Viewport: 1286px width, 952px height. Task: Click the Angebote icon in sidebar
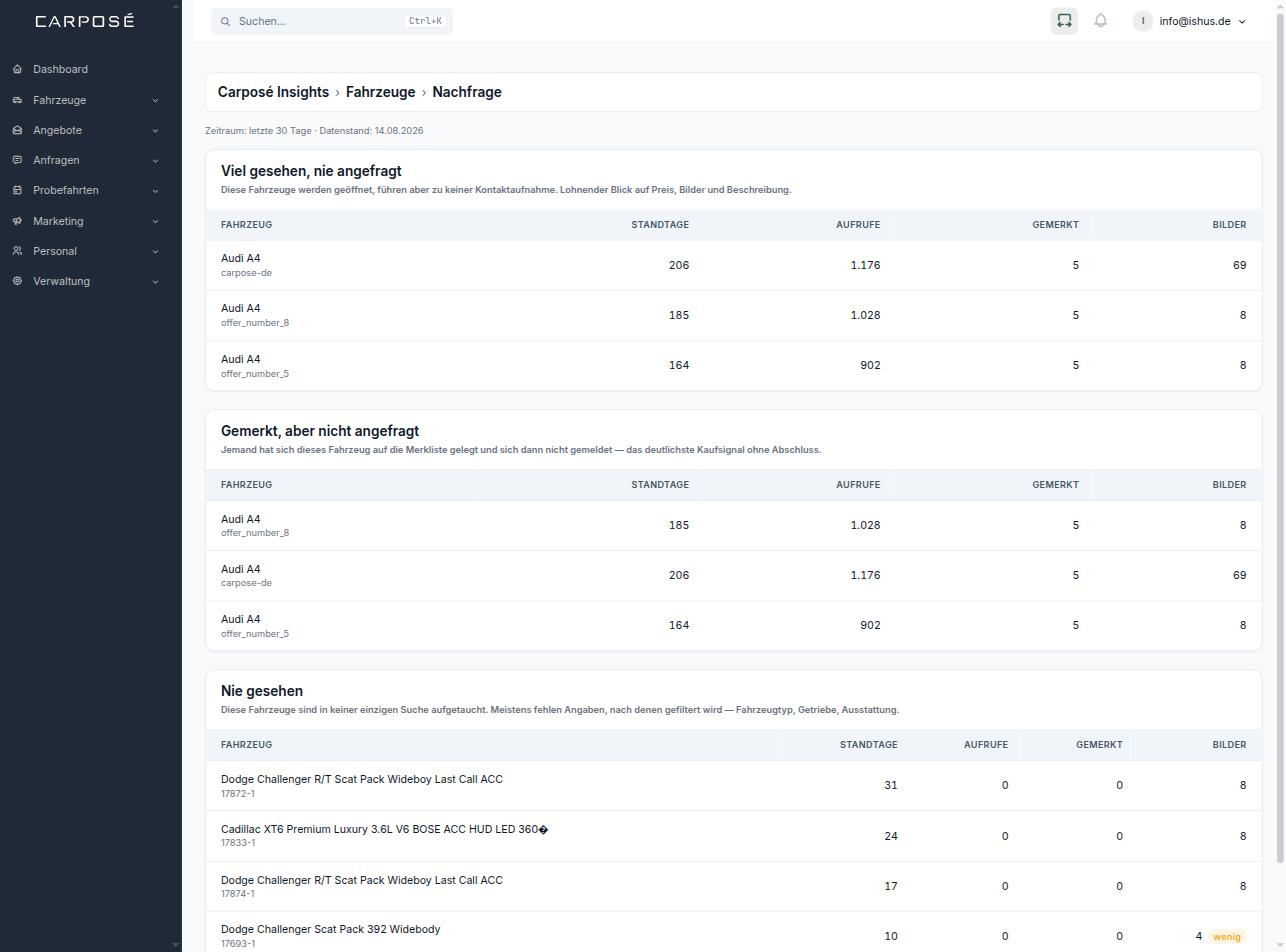tap(18, 130)
